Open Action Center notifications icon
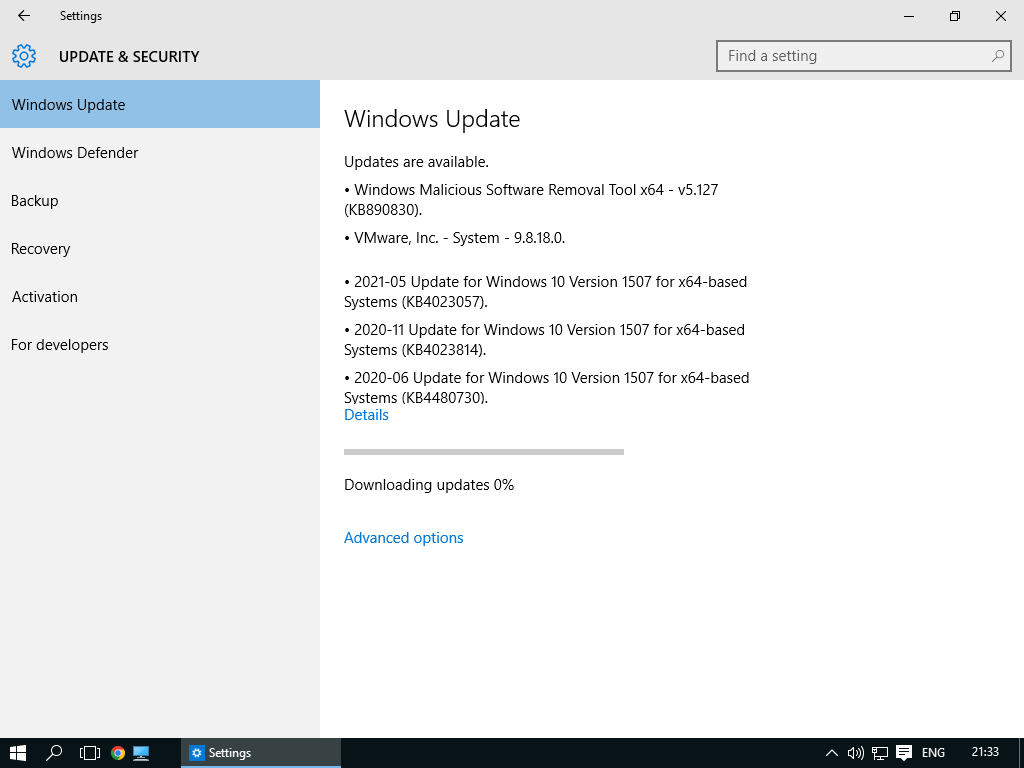The image size is (1024, 768). 904,753
